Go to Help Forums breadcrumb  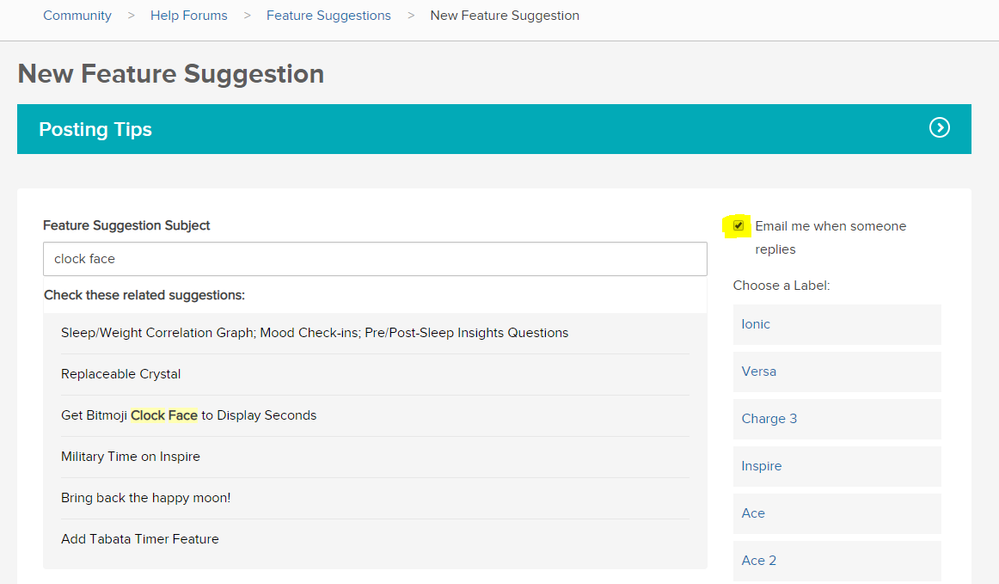[x=188, y=16]
